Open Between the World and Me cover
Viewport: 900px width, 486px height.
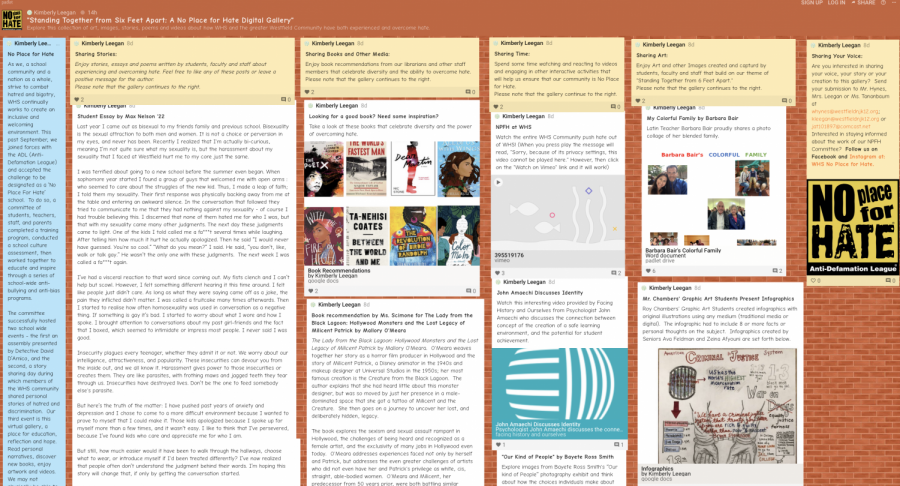pyautogui.click(x=367, y=236)
